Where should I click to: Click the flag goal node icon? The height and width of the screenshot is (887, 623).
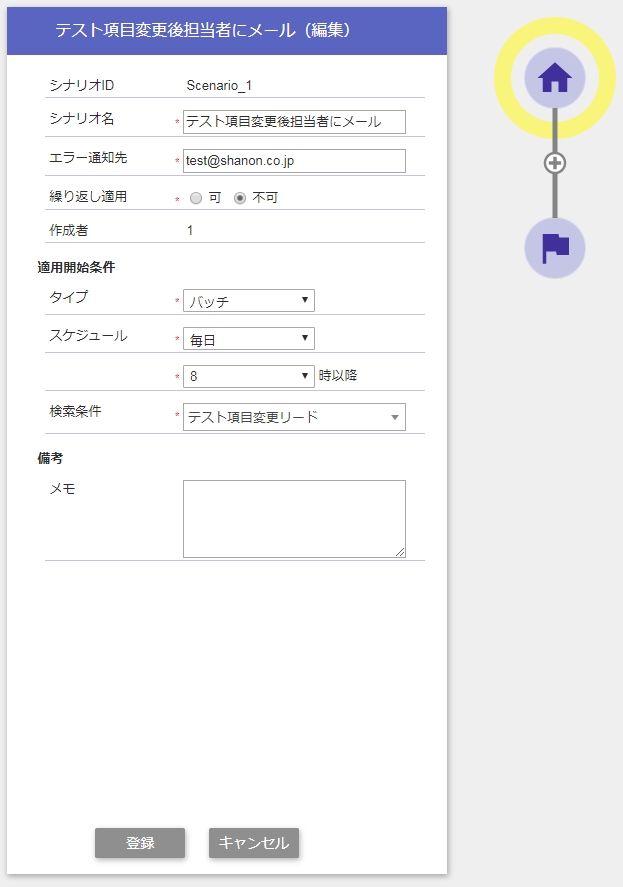[x=555, y=248]
